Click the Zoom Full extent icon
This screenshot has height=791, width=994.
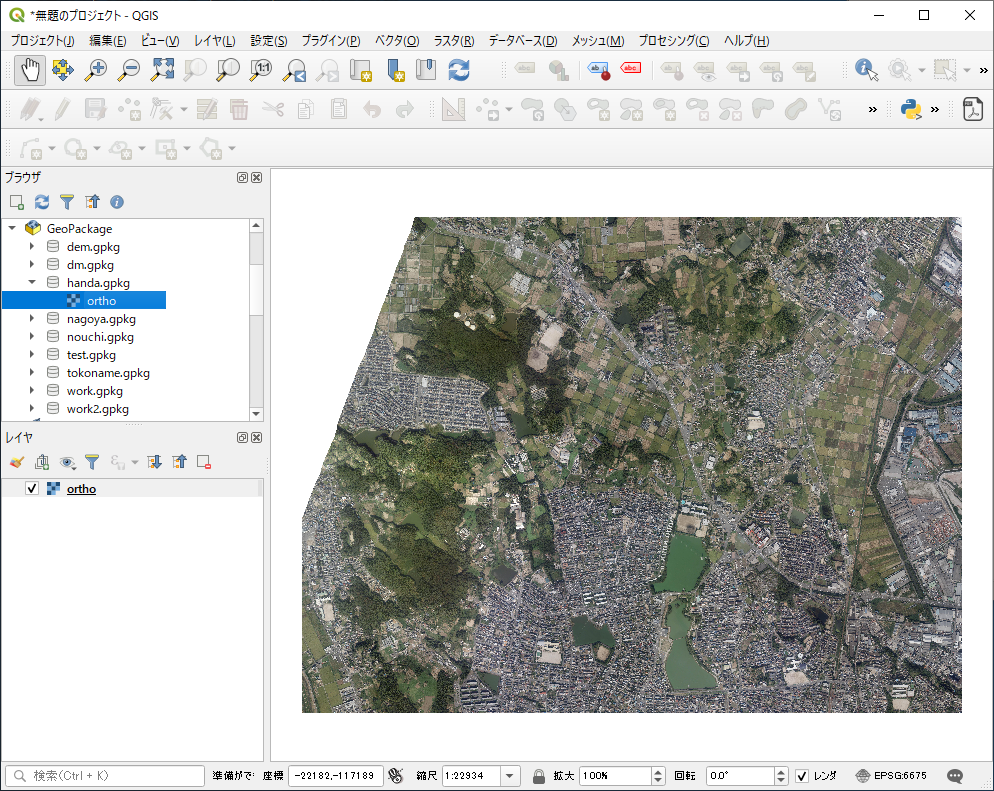pos(162,70)
